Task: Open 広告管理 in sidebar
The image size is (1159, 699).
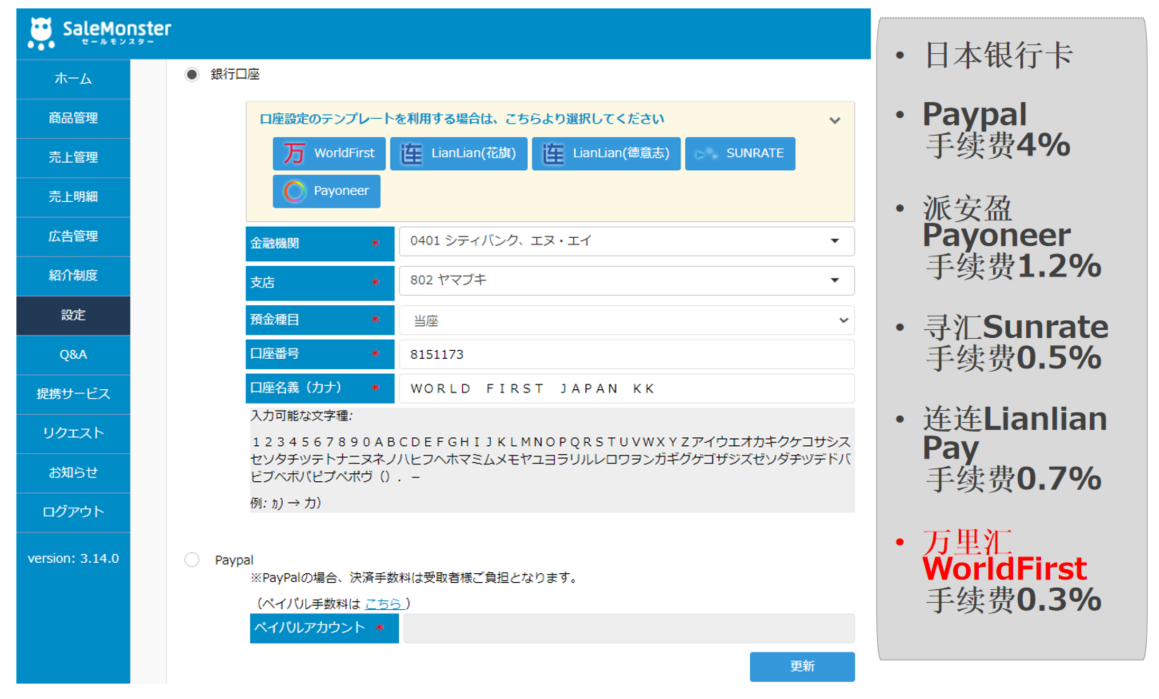Action: click(x=73, y=236)
